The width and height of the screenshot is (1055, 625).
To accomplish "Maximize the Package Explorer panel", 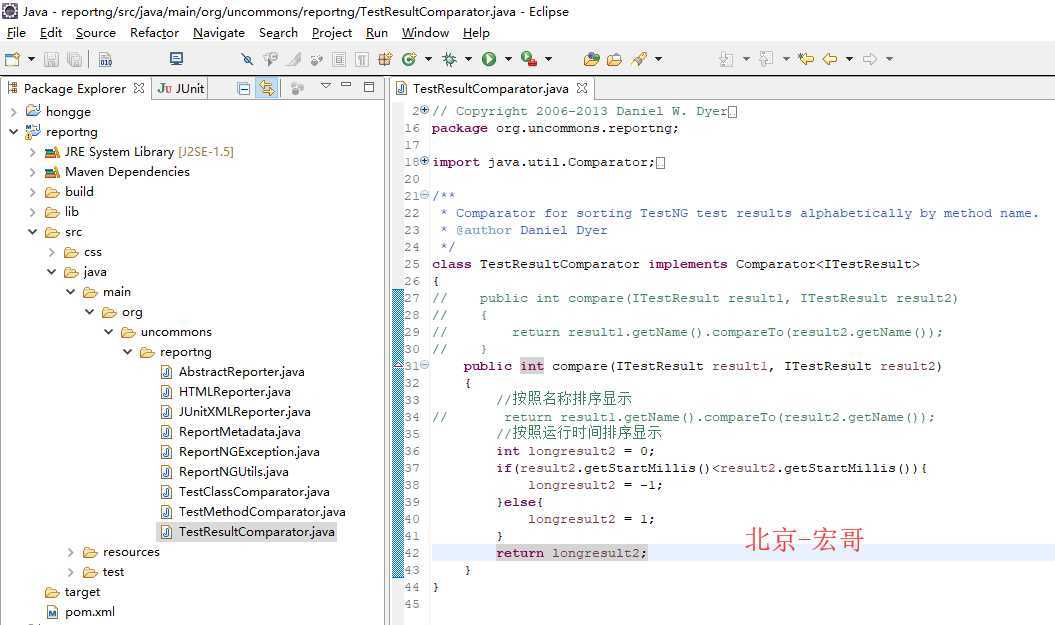I will [369, 86].
